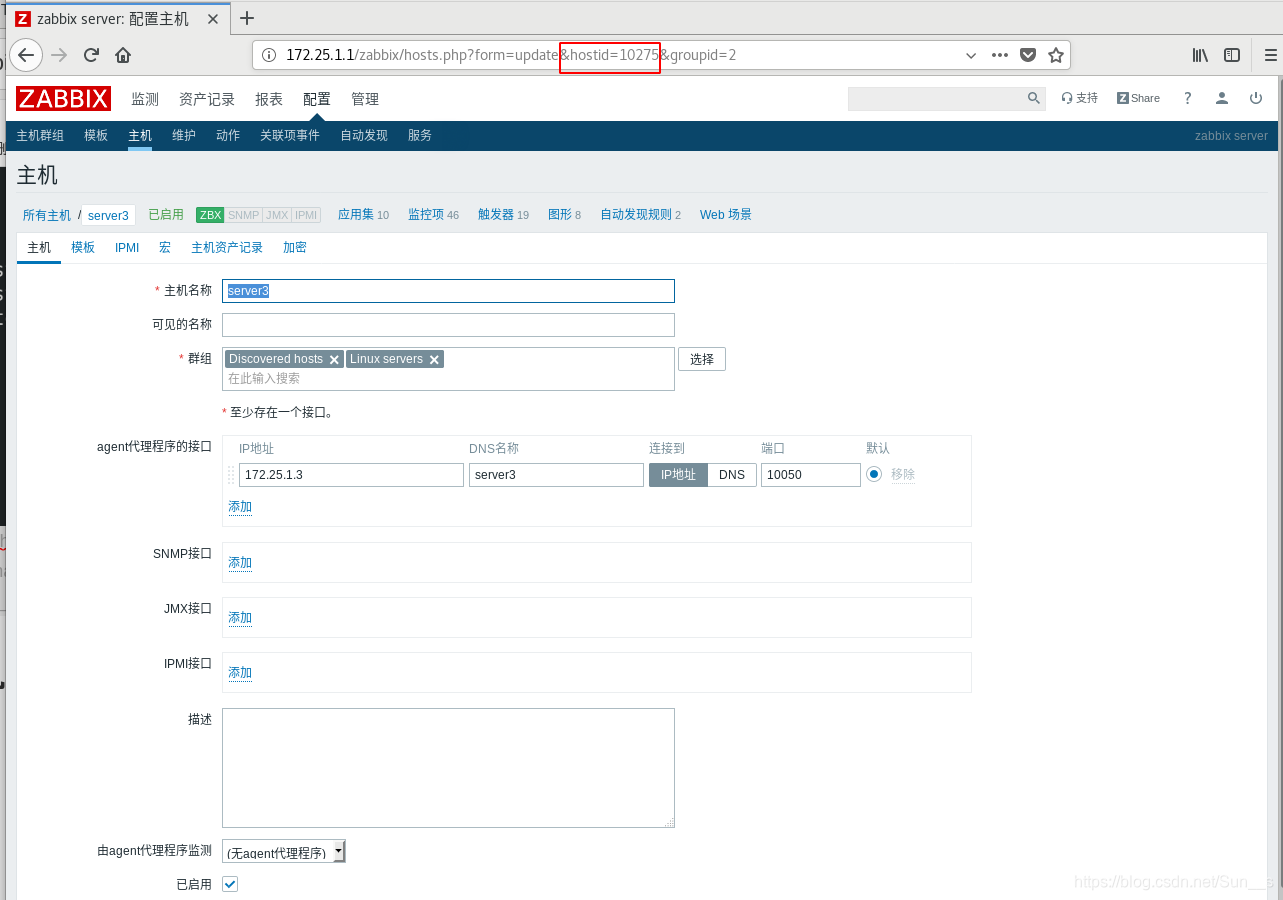Choose DNS as connect-to option

point(732,475)
